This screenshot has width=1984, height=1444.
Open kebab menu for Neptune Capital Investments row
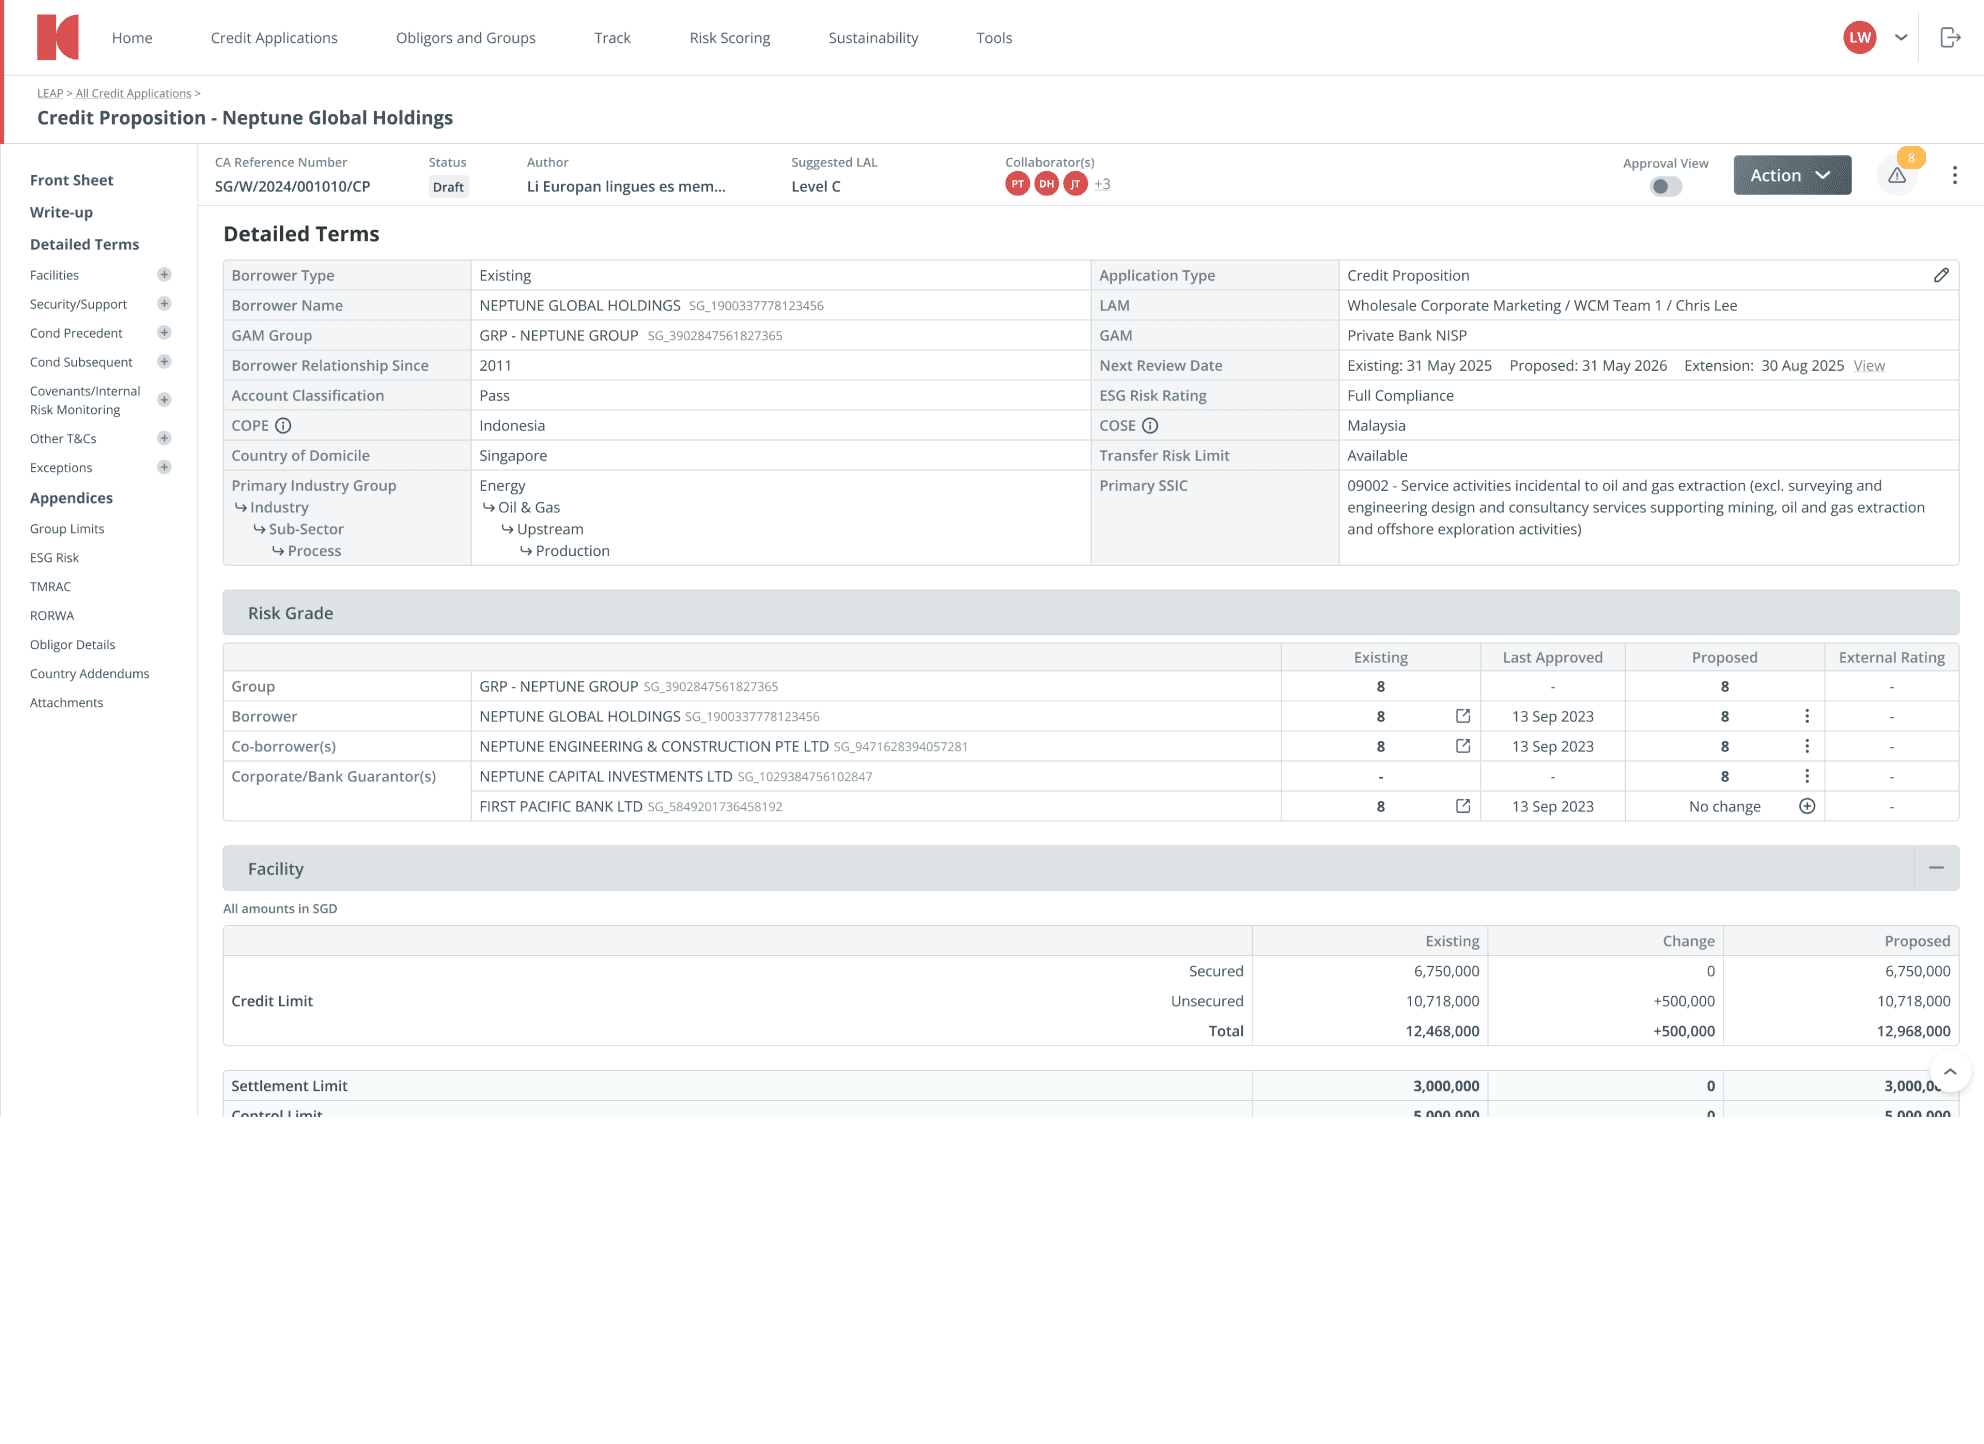1807,776
